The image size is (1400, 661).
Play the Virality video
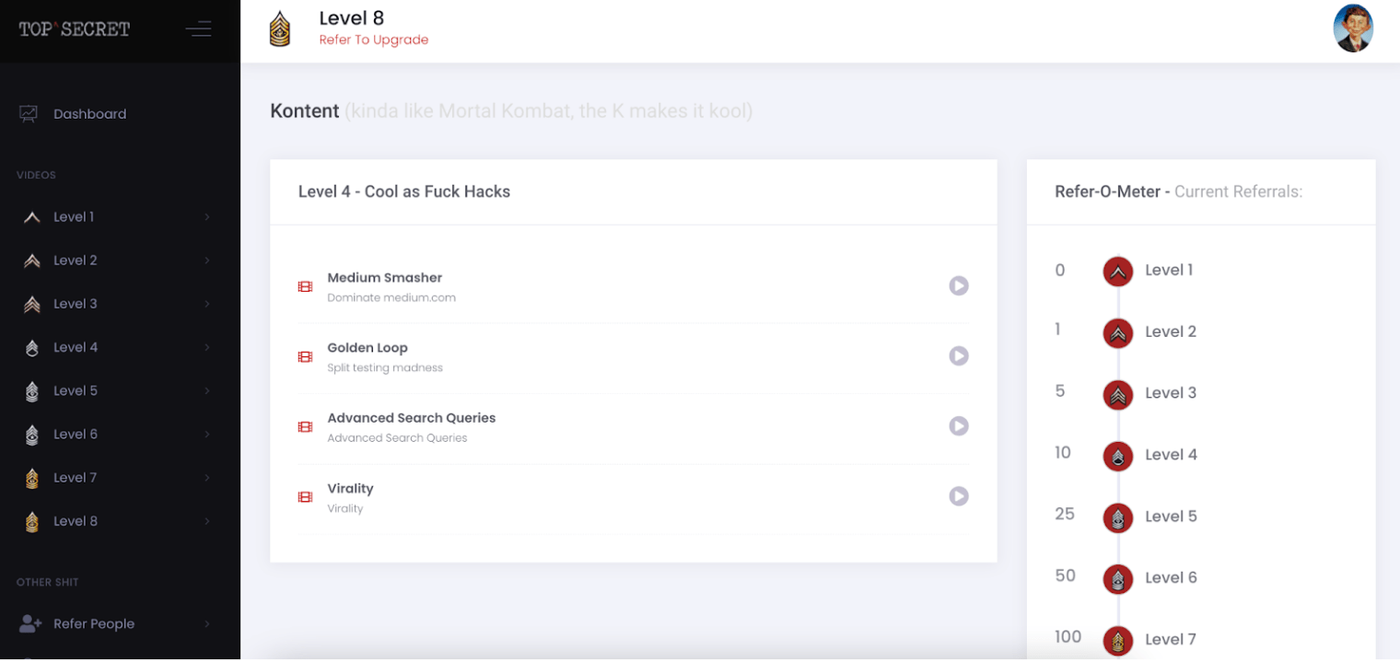point(958,496)
